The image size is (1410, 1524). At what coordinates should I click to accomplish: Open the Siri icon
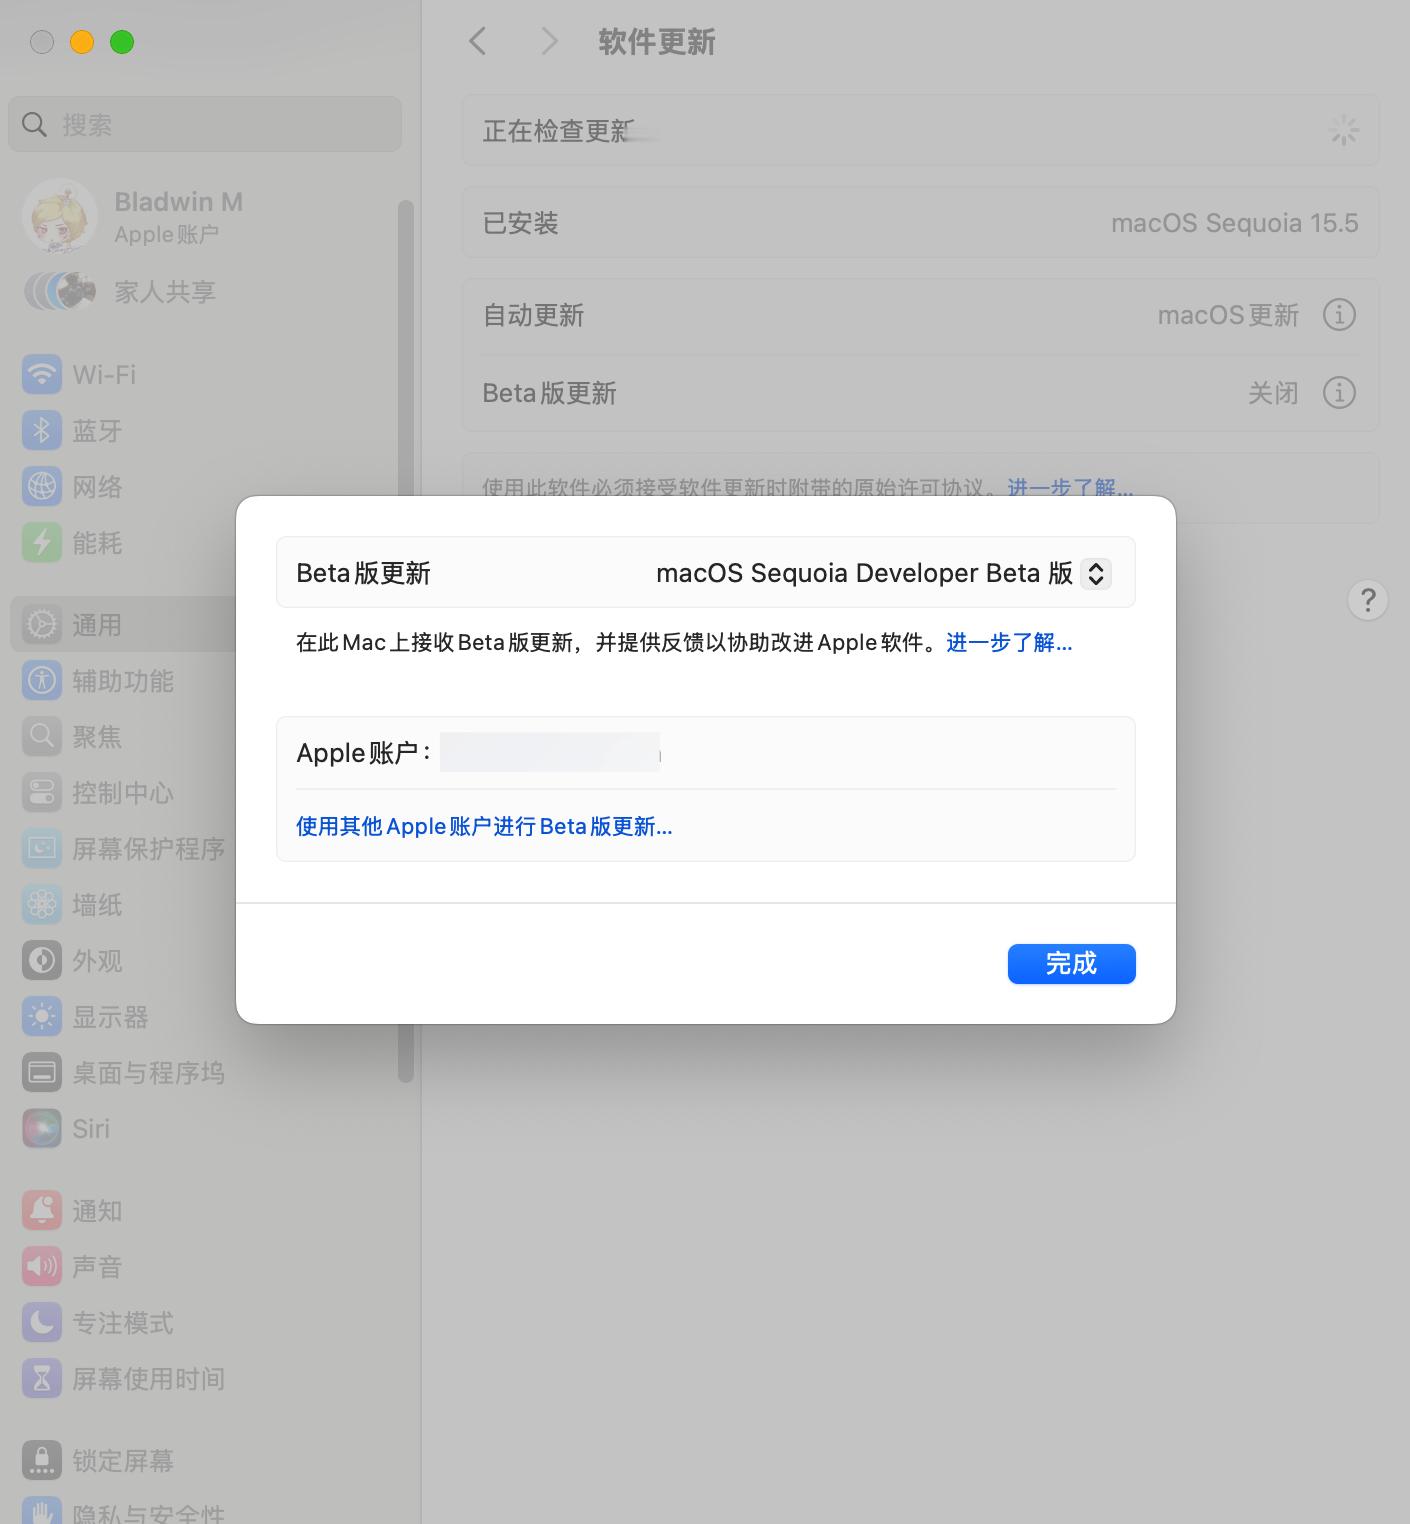click(41, 1129)
